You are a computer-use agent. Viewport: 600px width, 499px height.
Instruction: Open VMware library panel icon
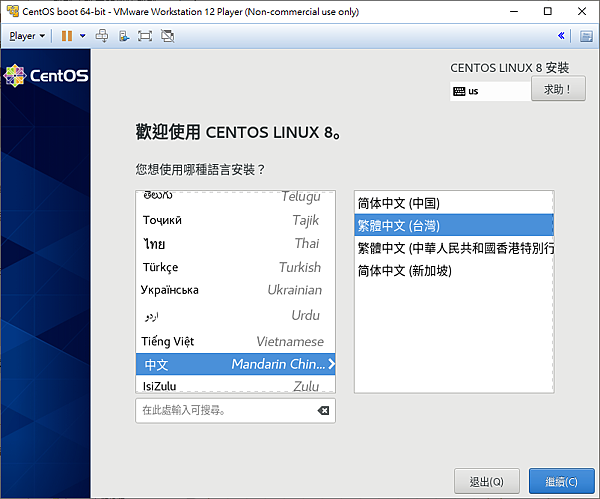[x=586, y=36]
